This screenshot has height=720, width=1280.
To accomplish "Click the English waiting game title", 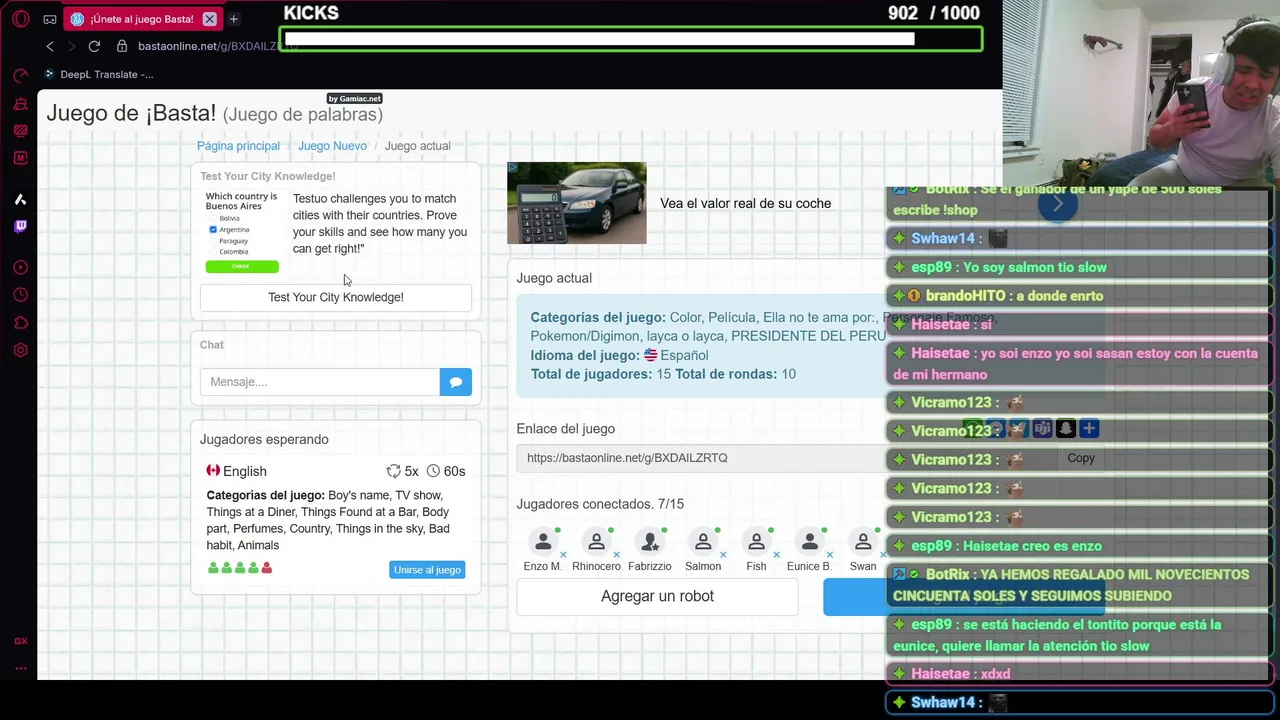I will [x=245, y=471].
